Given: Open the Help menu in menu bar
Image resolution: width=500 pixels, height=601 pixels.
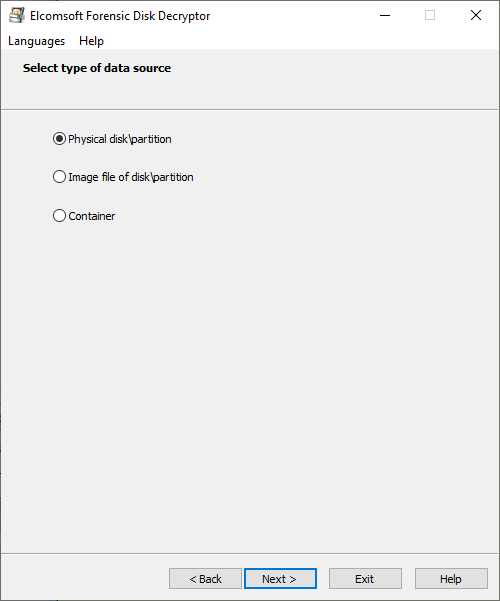Looking at the screenshot, I should pos(91,41).
